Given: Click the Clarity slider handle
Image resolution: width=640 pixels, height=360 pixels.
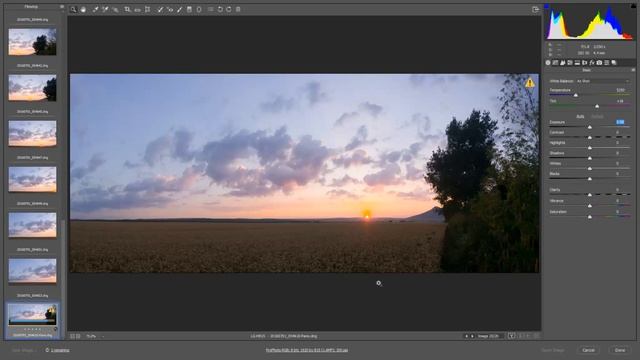Looking at the screenshot, I should tap(590, 195).
